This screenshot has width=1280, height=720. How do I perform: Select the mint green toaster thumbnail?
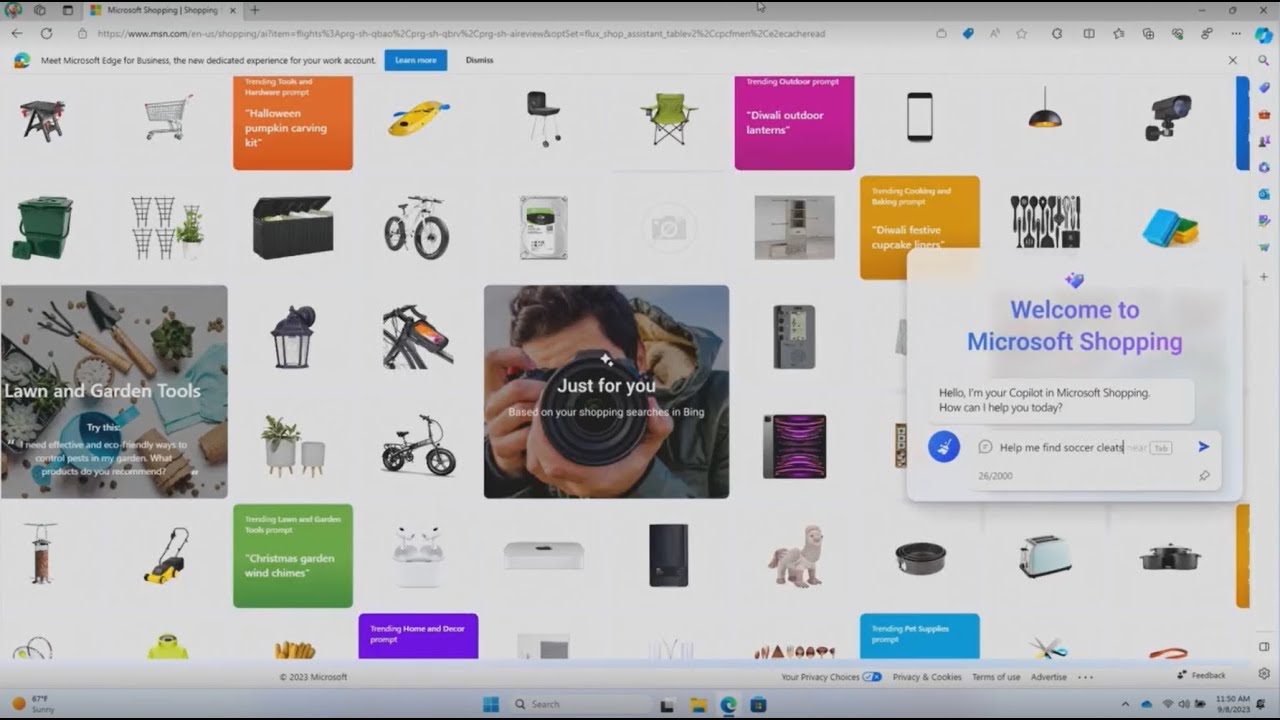point(1045,556)
